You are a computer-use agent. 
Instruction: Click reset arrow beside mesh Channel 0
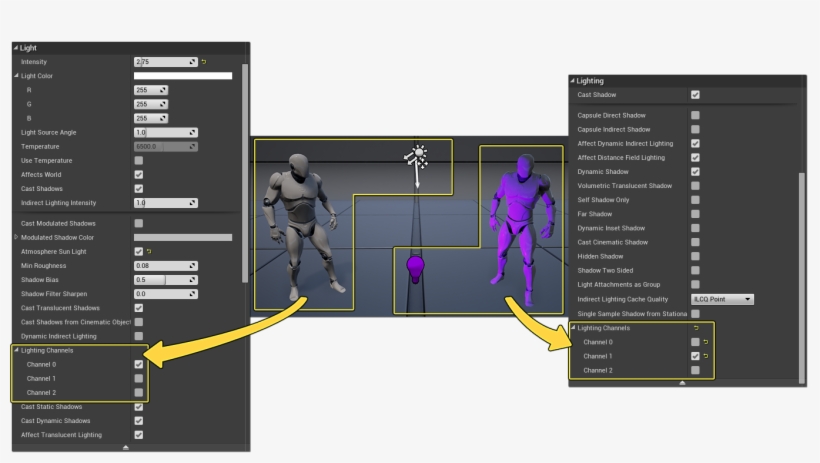(706, 342)
